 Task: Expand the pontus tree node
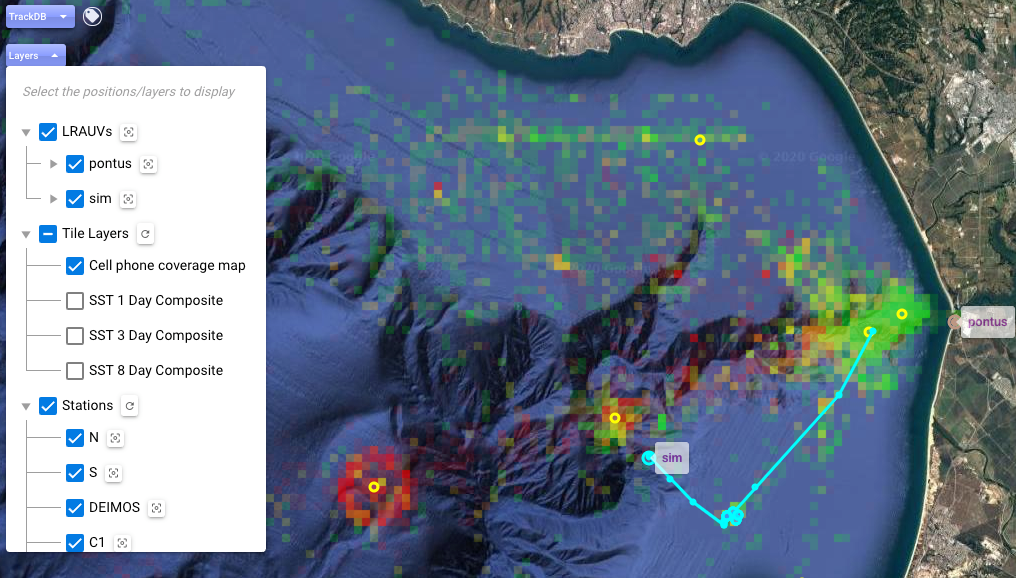point(54,164)
